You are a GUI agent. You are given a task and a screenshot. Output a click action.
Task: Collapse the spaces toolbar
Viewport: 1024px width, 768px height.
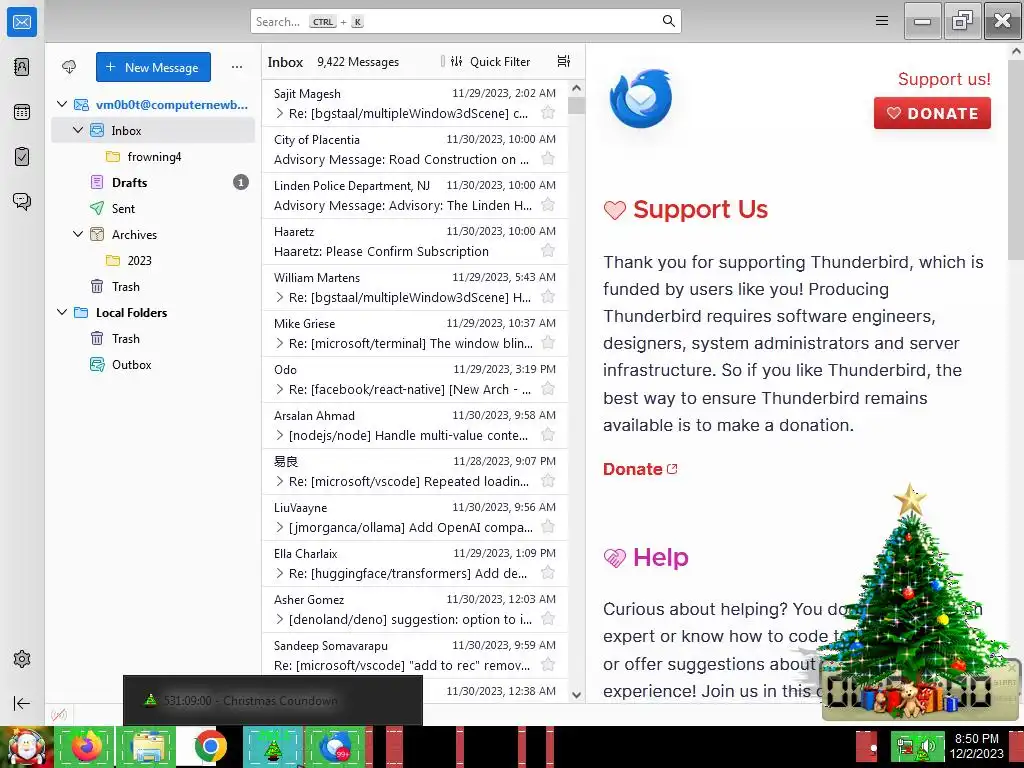tap(22, 703)
